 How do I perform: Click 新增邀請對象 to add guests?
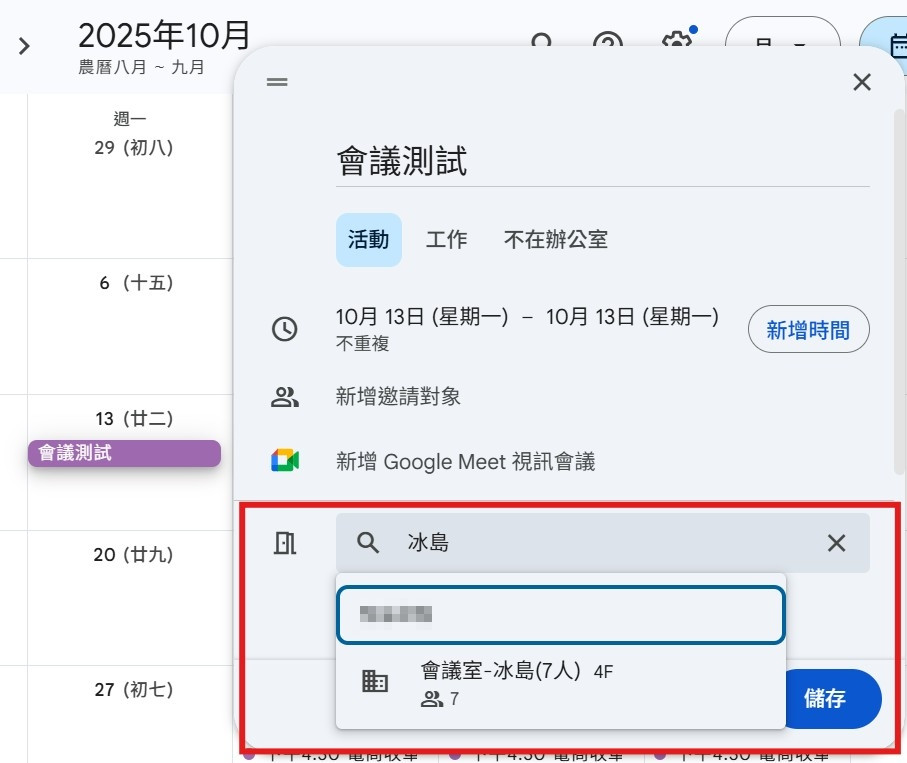(398, 397)
